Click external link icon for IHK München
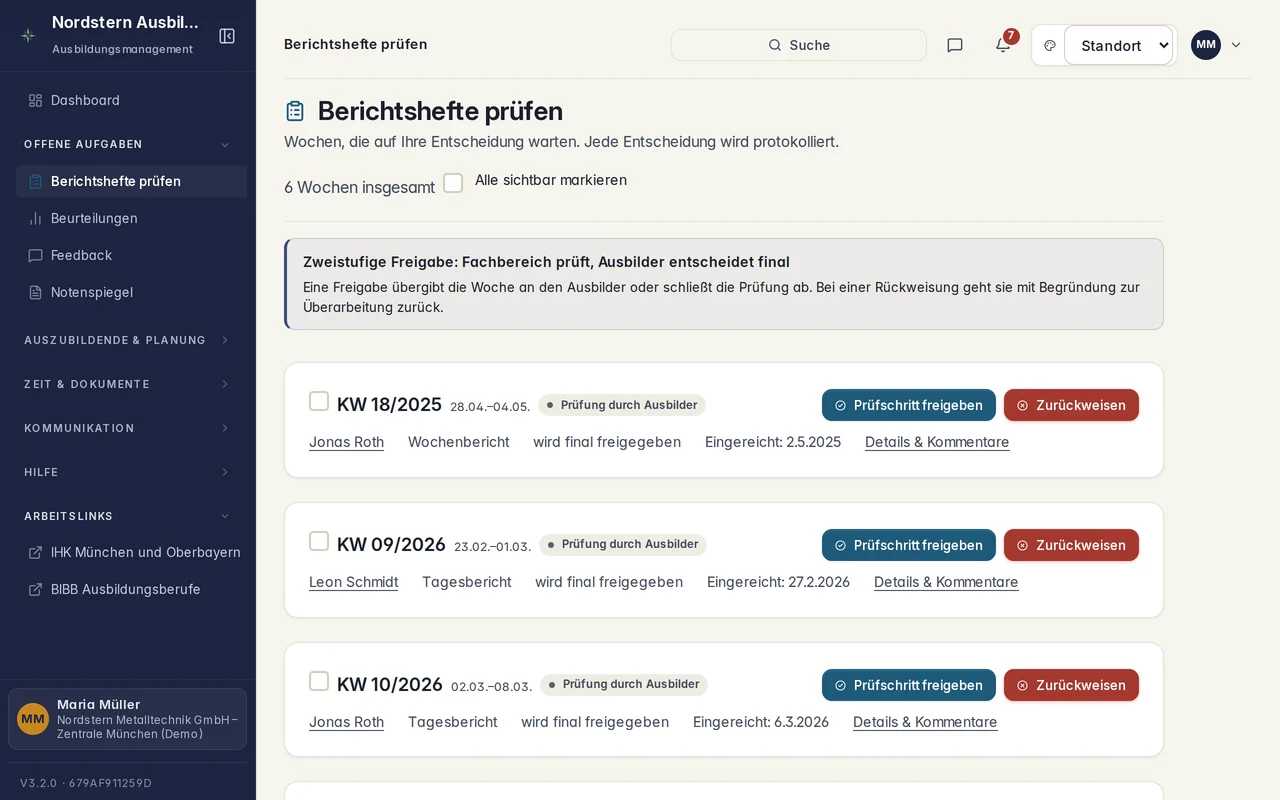Screen dimensions: 1280x800 coord(36,552)
